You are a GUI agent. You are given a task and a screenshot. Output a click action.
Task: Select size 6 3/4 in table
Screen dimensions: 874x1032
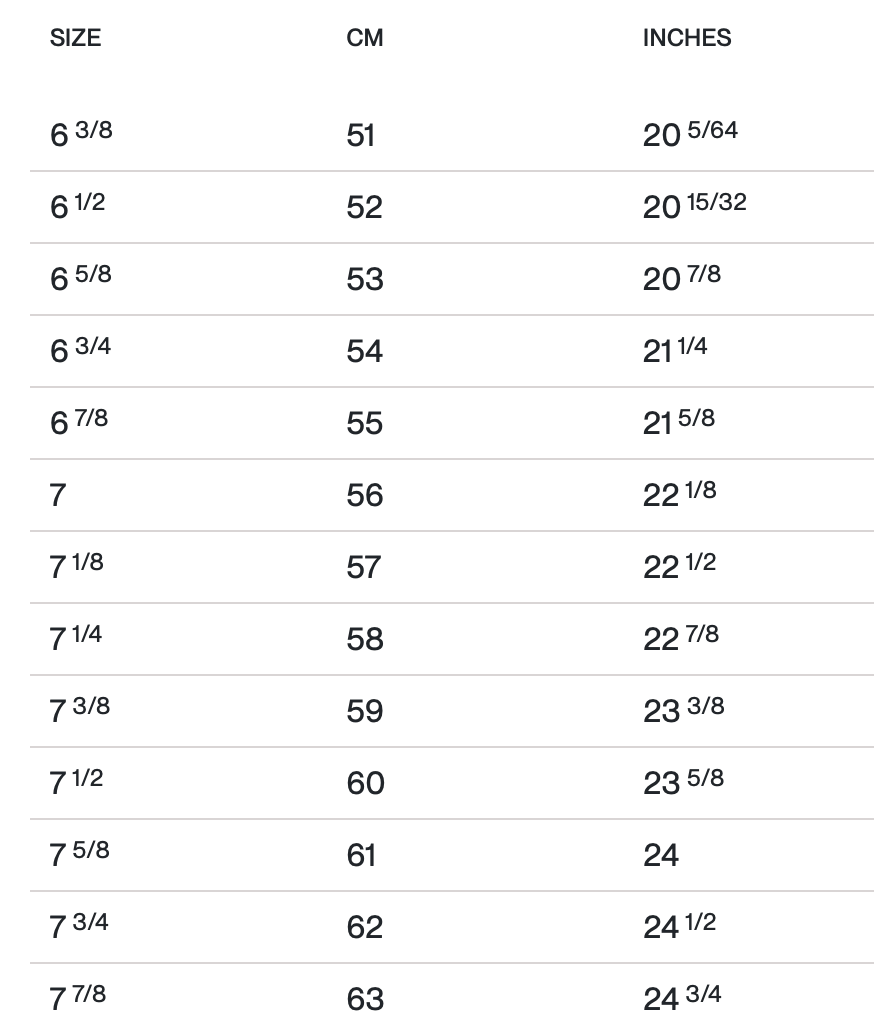[79, 350]
